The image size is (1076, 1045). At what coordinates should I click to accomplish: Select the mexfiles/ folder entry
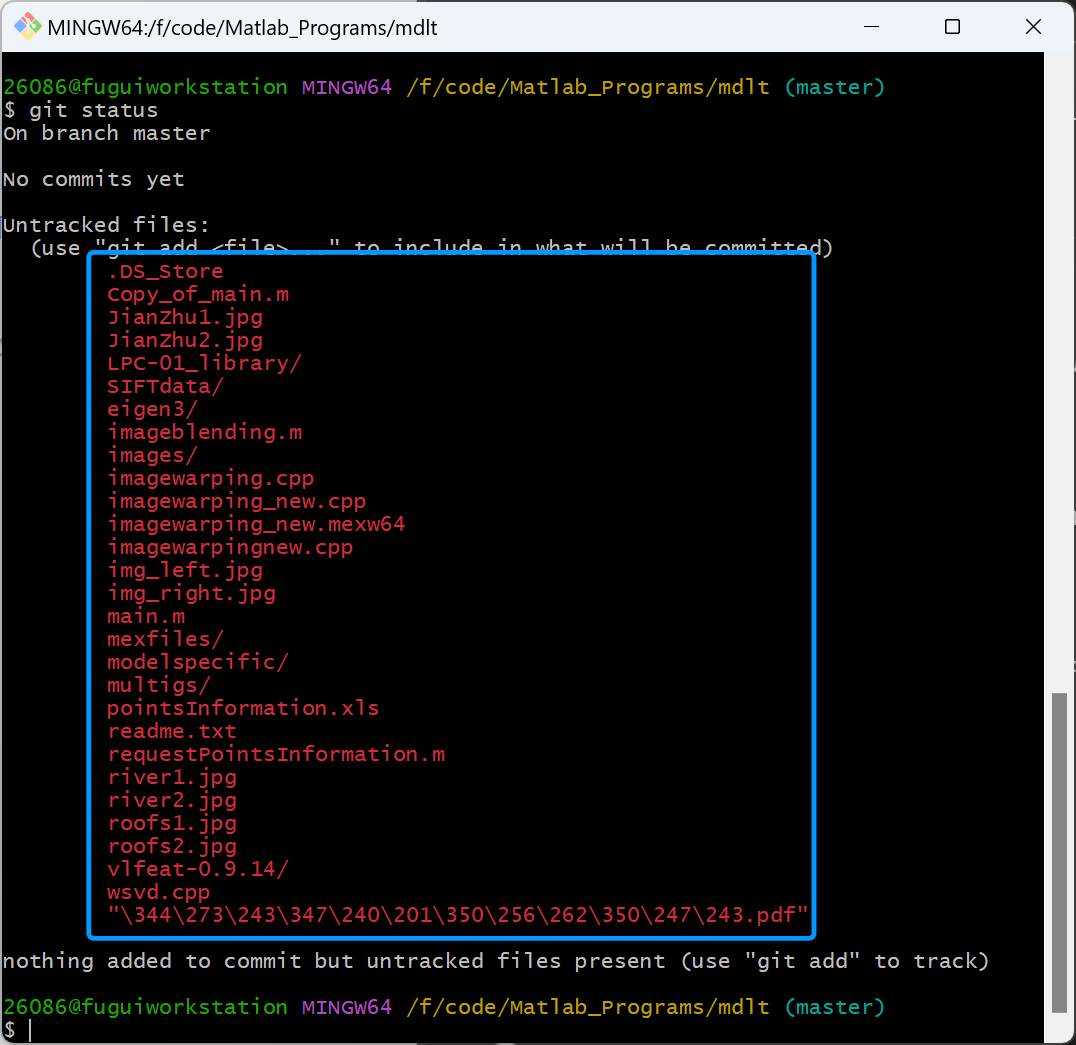pyautogui.click(x=165, y=639)
